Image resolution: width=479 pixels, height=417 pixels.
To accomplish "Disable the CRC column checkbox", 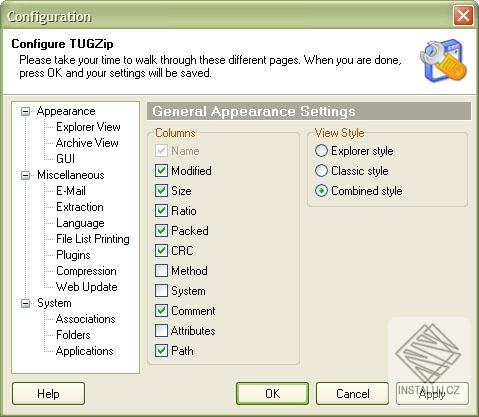I will tap(161, 251).
